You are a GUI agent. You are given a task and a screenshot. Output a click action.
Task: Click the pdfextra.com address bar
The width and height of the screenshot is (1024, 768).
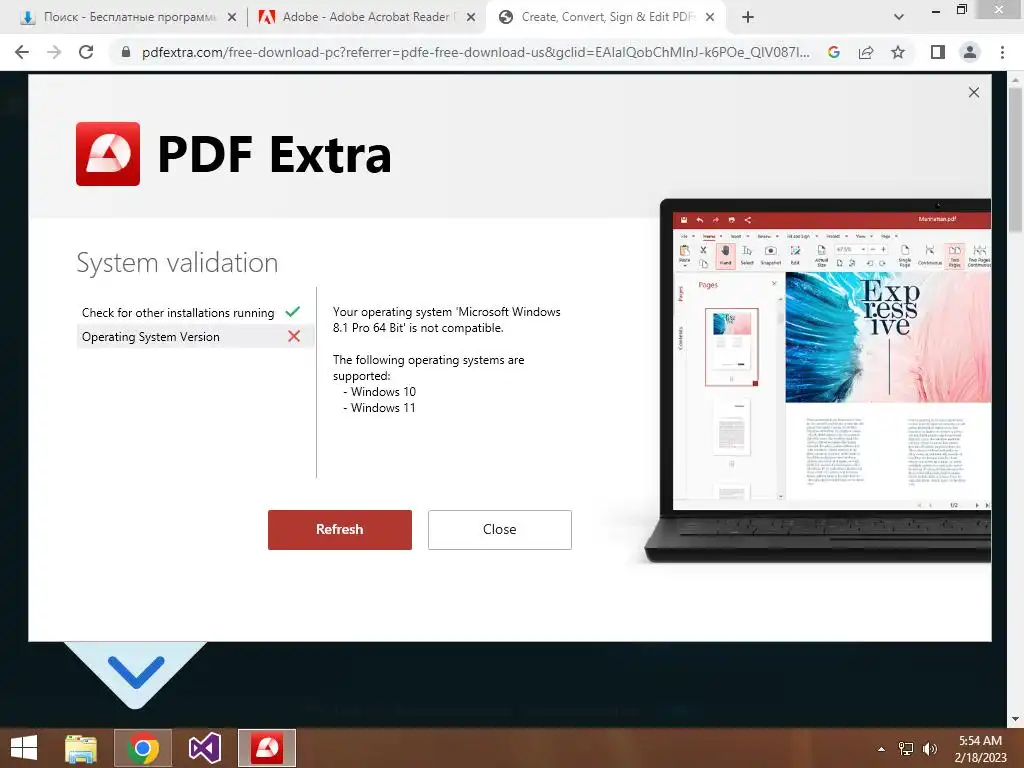[475, 52]
